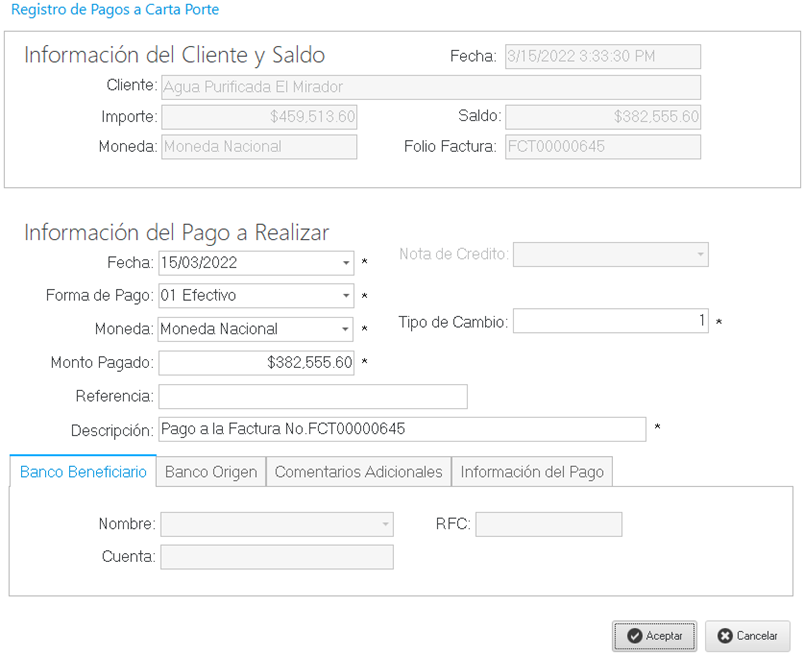Select the Comentarios Adicionales tab

358,471
